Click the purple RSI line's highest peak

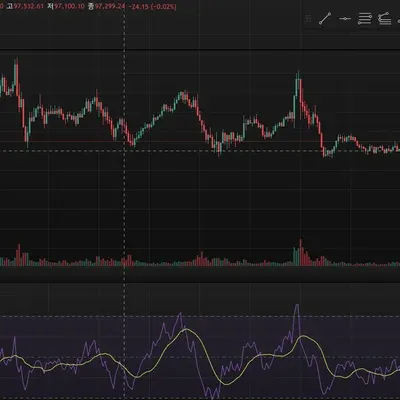coord(297,306)
